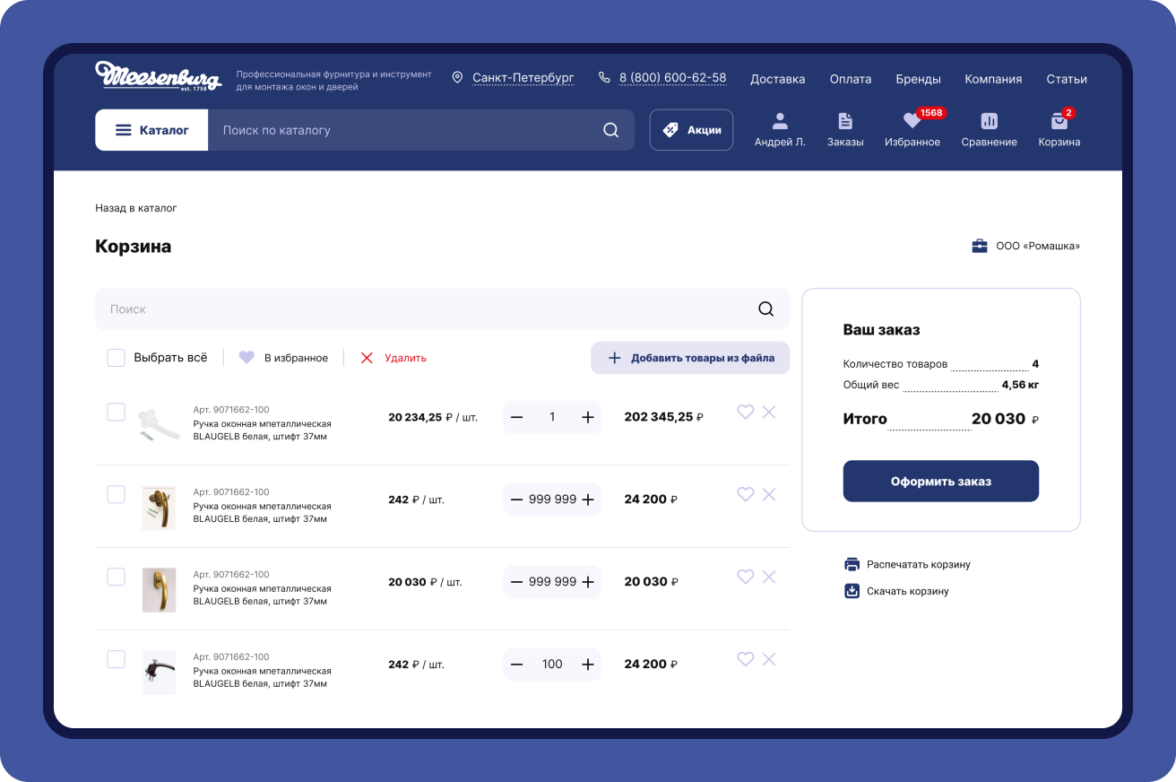Open Бренды in top navigation
The image size is (1176, 782).
click(917, 79)
